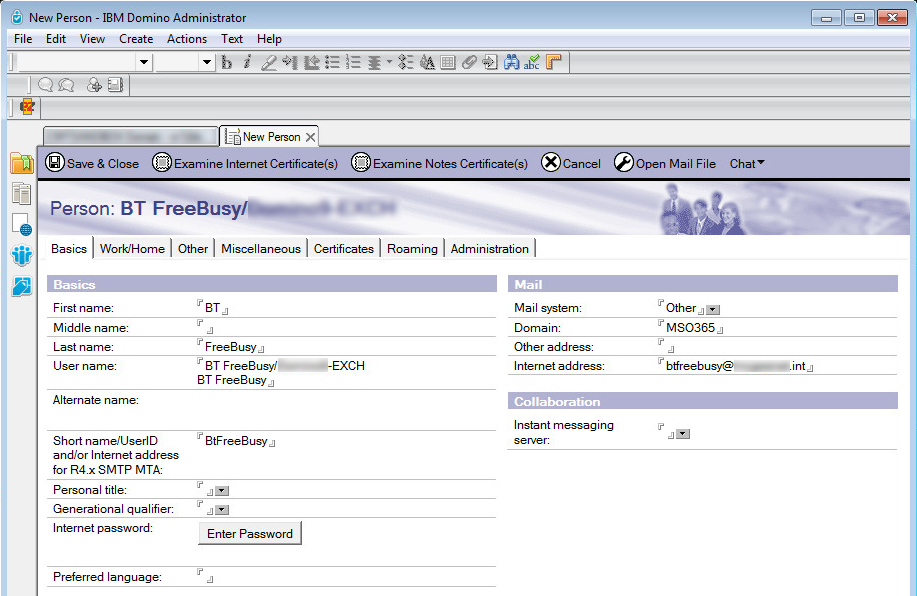Image resolution: width=917 pixels, height=596 pixels.
Task: Open the blue files icon in sidebar
Action: point(22,286)
